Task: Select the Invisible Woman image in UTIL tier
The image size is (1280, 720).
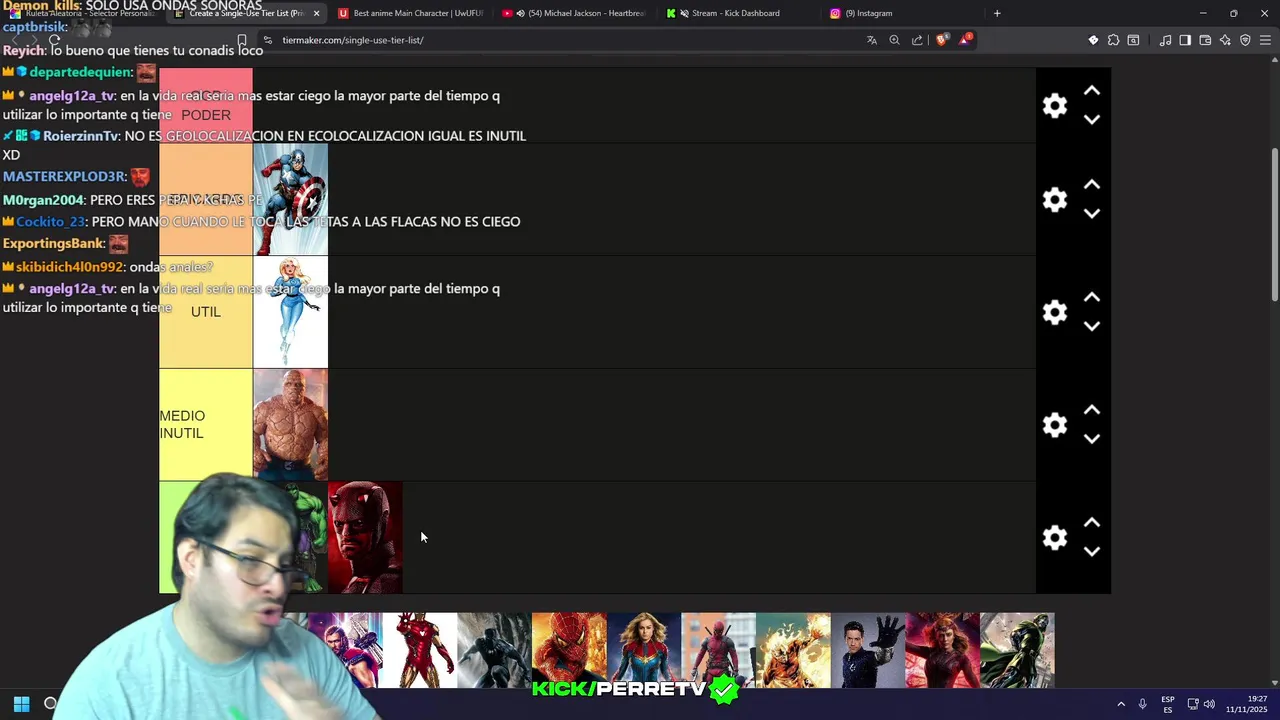Action: click(x=290, y=312)
